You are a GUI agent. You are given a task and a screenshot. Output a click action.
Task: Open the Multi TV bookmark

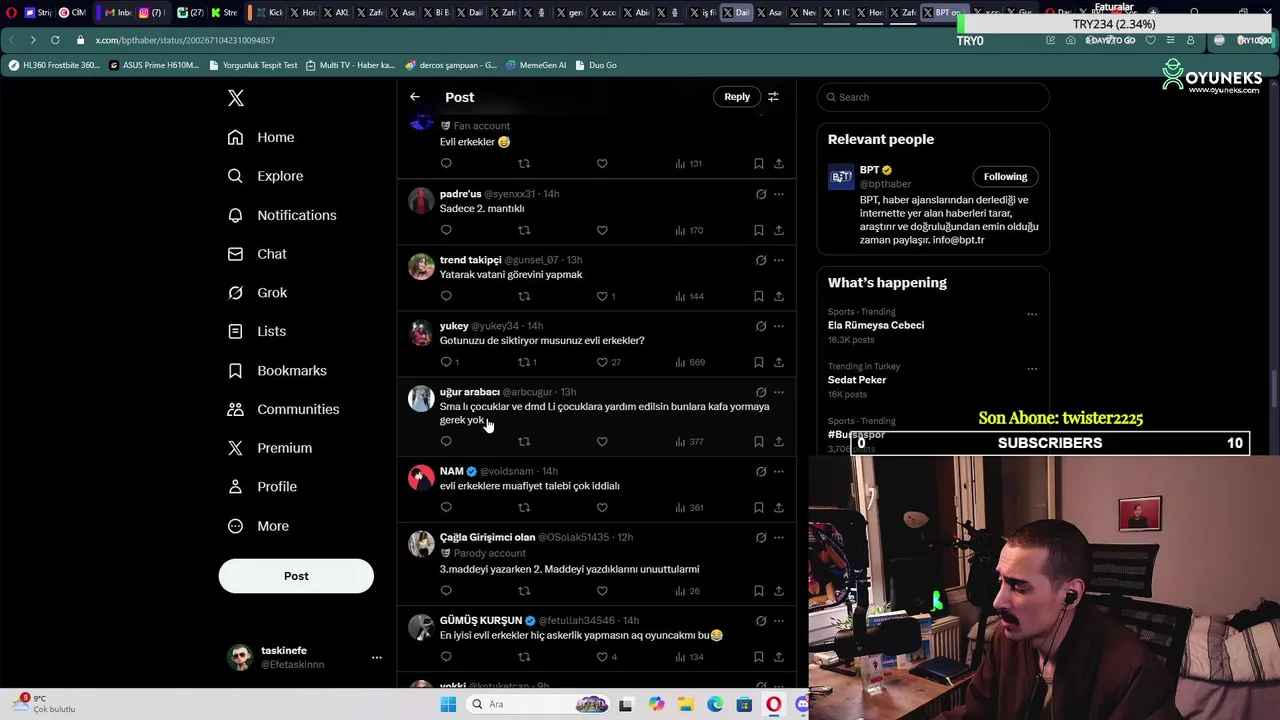[350, 65]
